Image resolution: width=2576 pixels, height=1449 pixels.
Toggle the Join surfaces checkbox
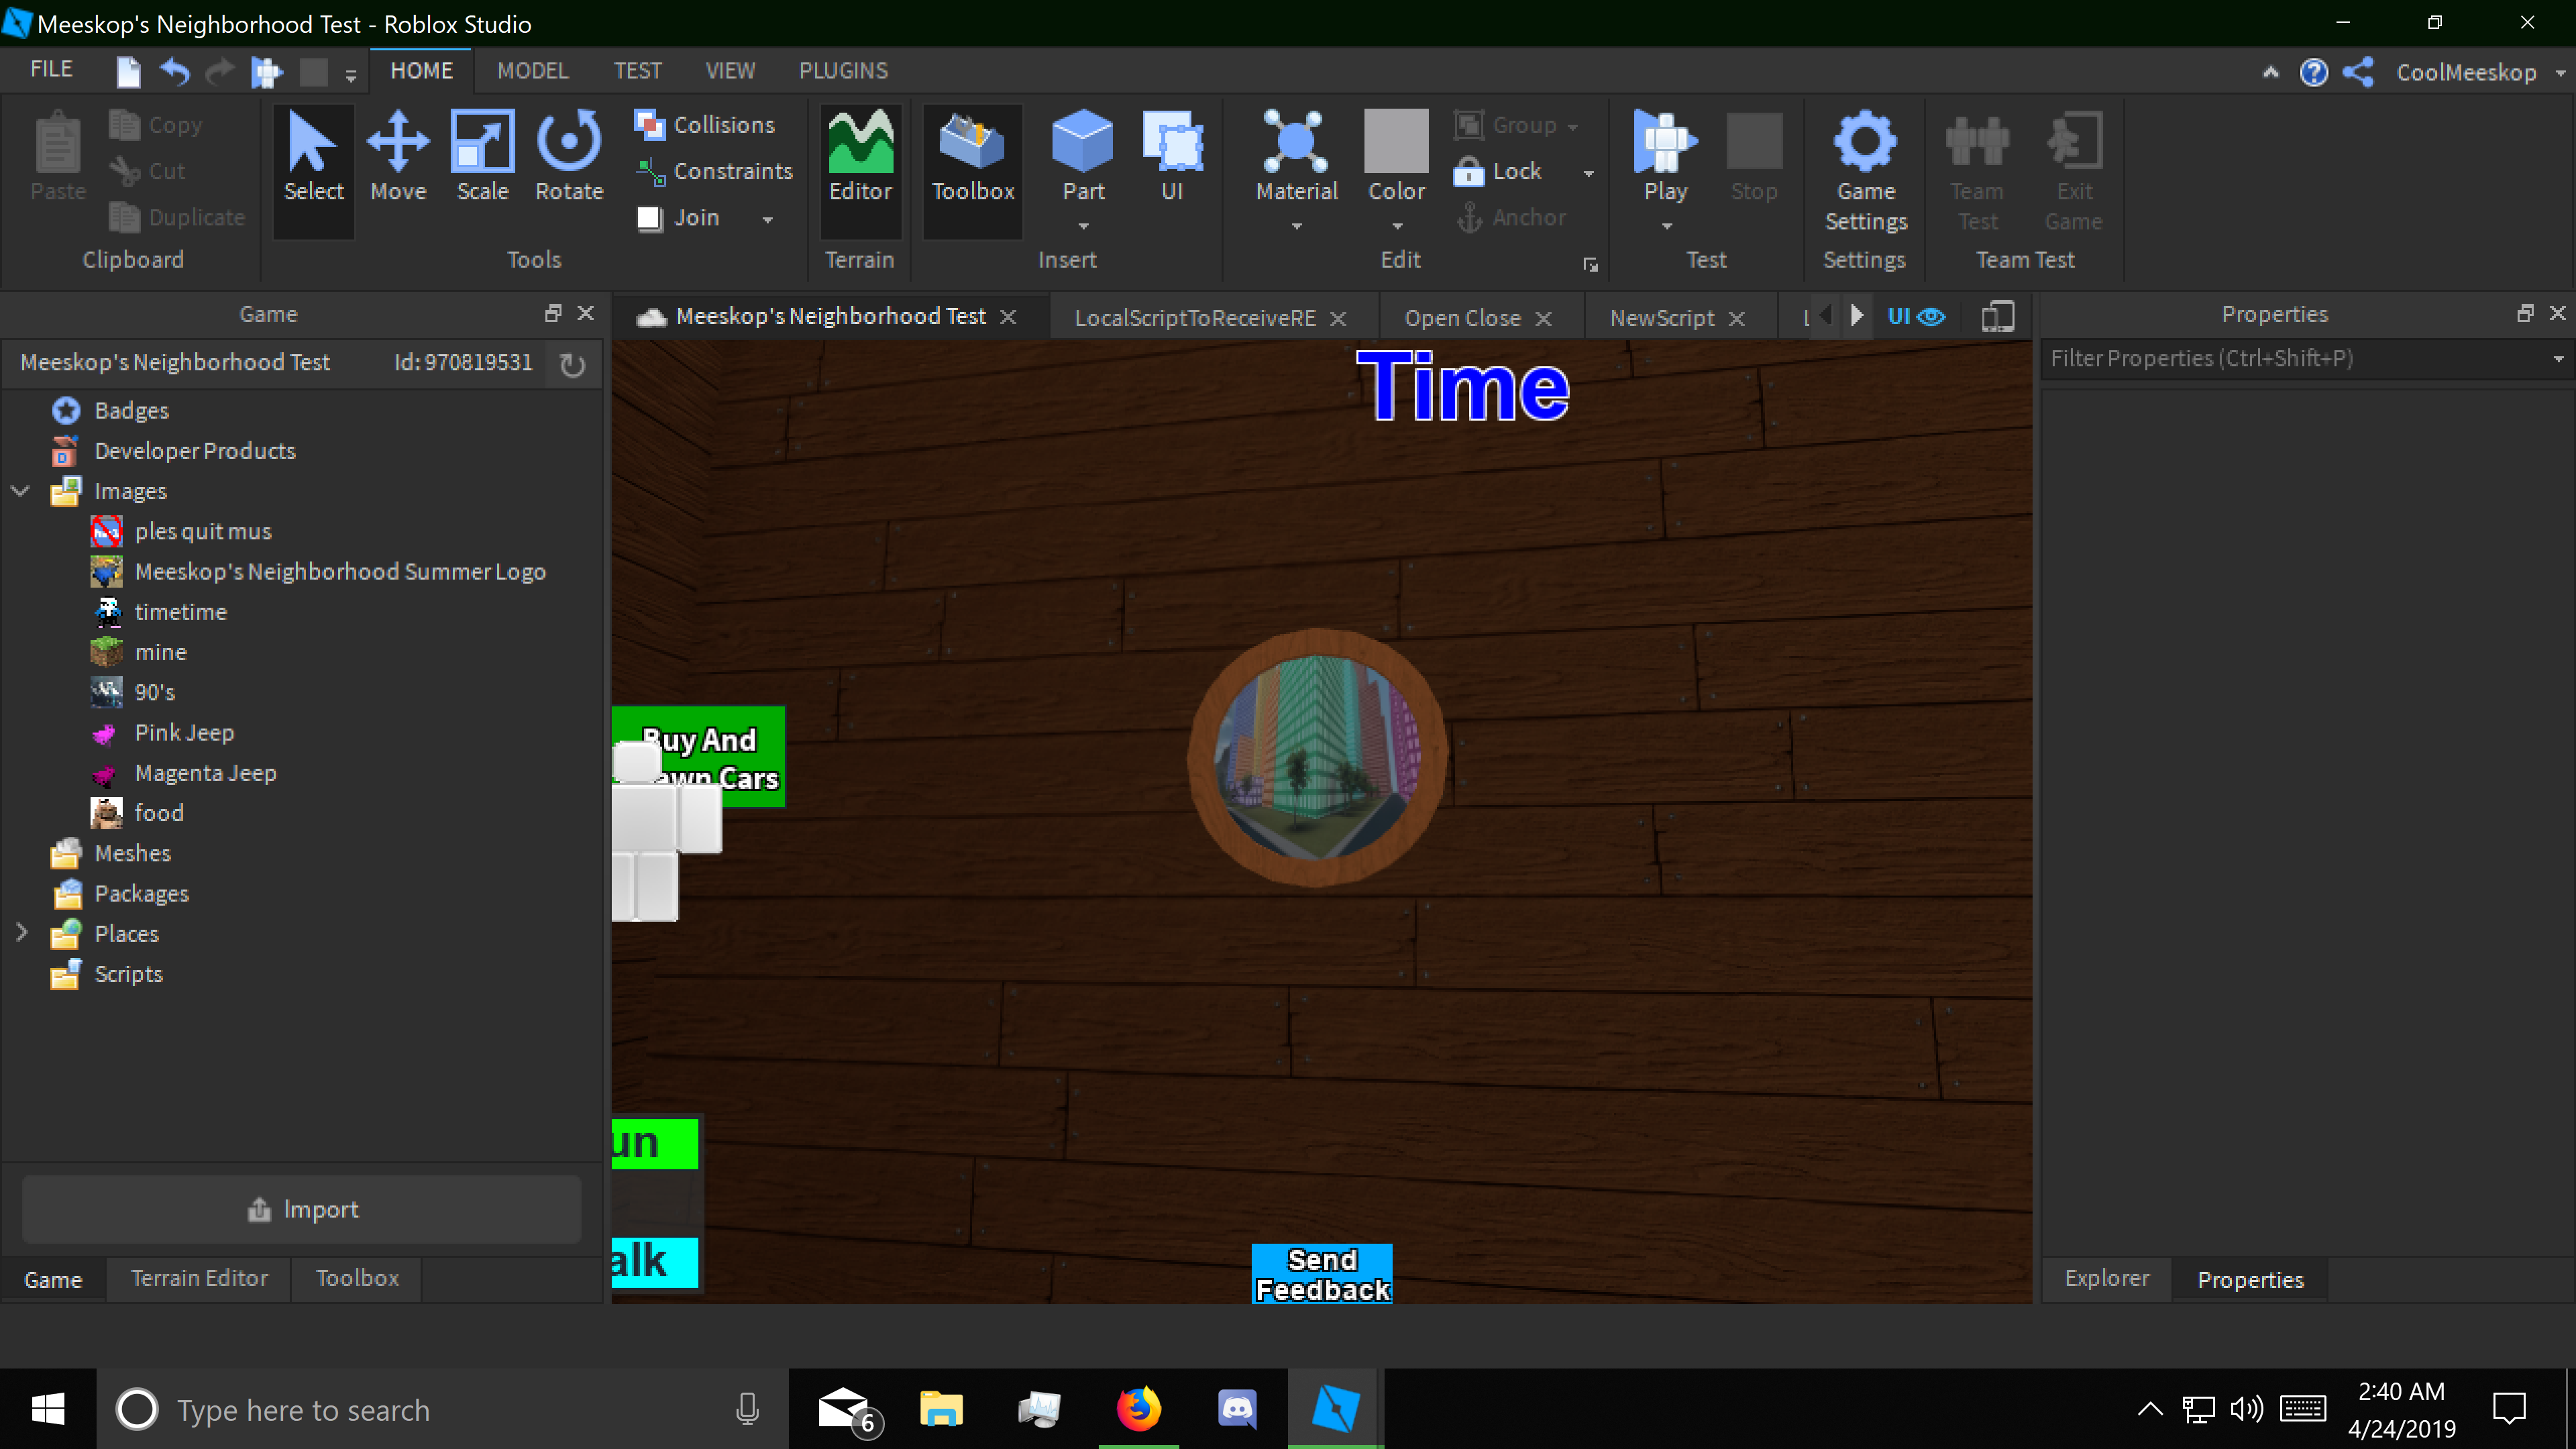[650, 218]
